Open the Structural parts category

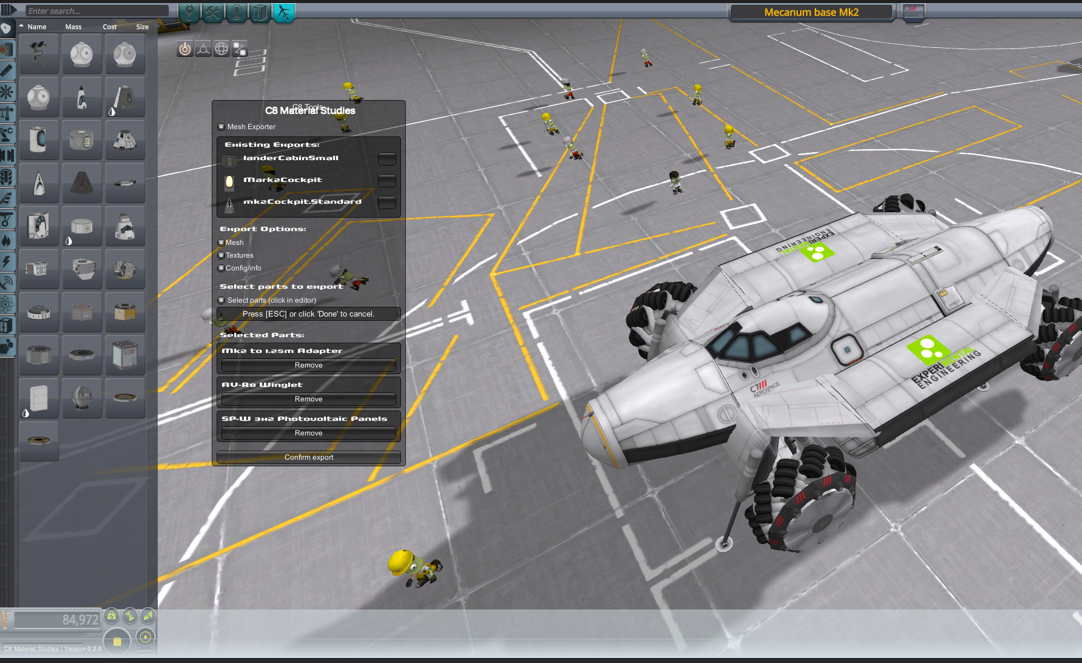pos(7,113)
